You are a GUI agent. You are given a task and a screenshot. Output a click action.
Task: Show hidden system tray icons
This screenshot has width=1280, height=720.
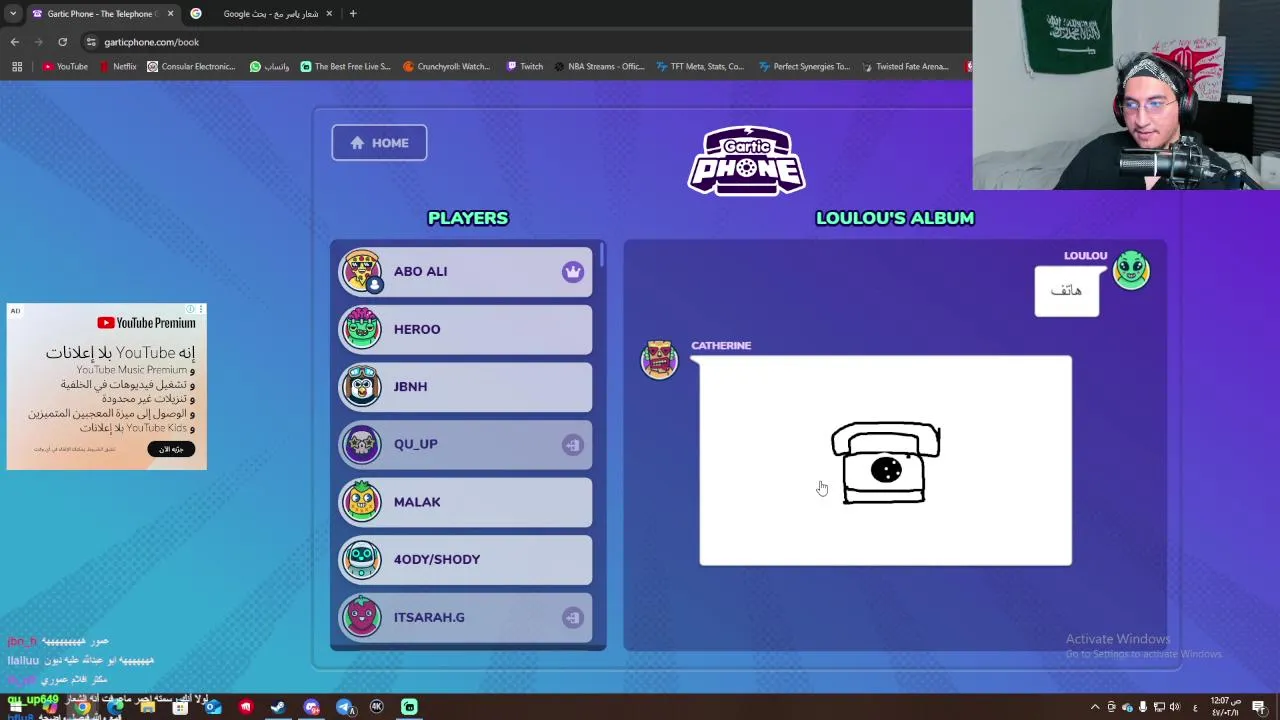(x=1094, y=707)
